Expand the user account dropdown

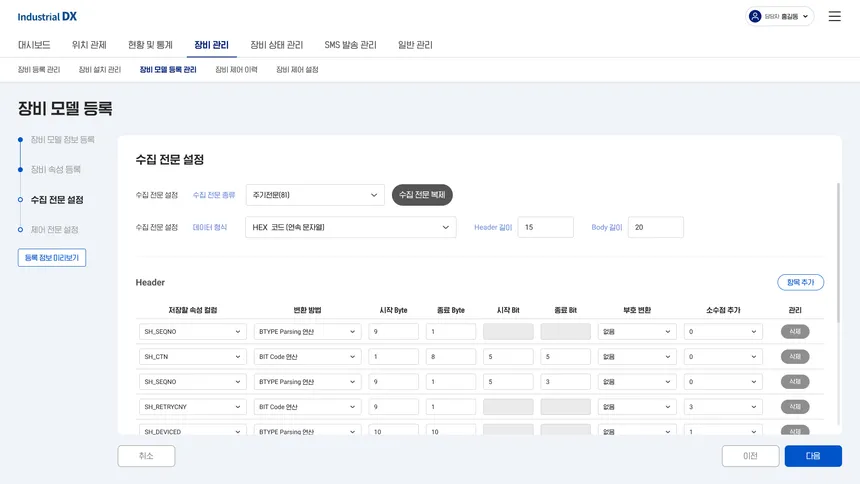click(779, 16)
